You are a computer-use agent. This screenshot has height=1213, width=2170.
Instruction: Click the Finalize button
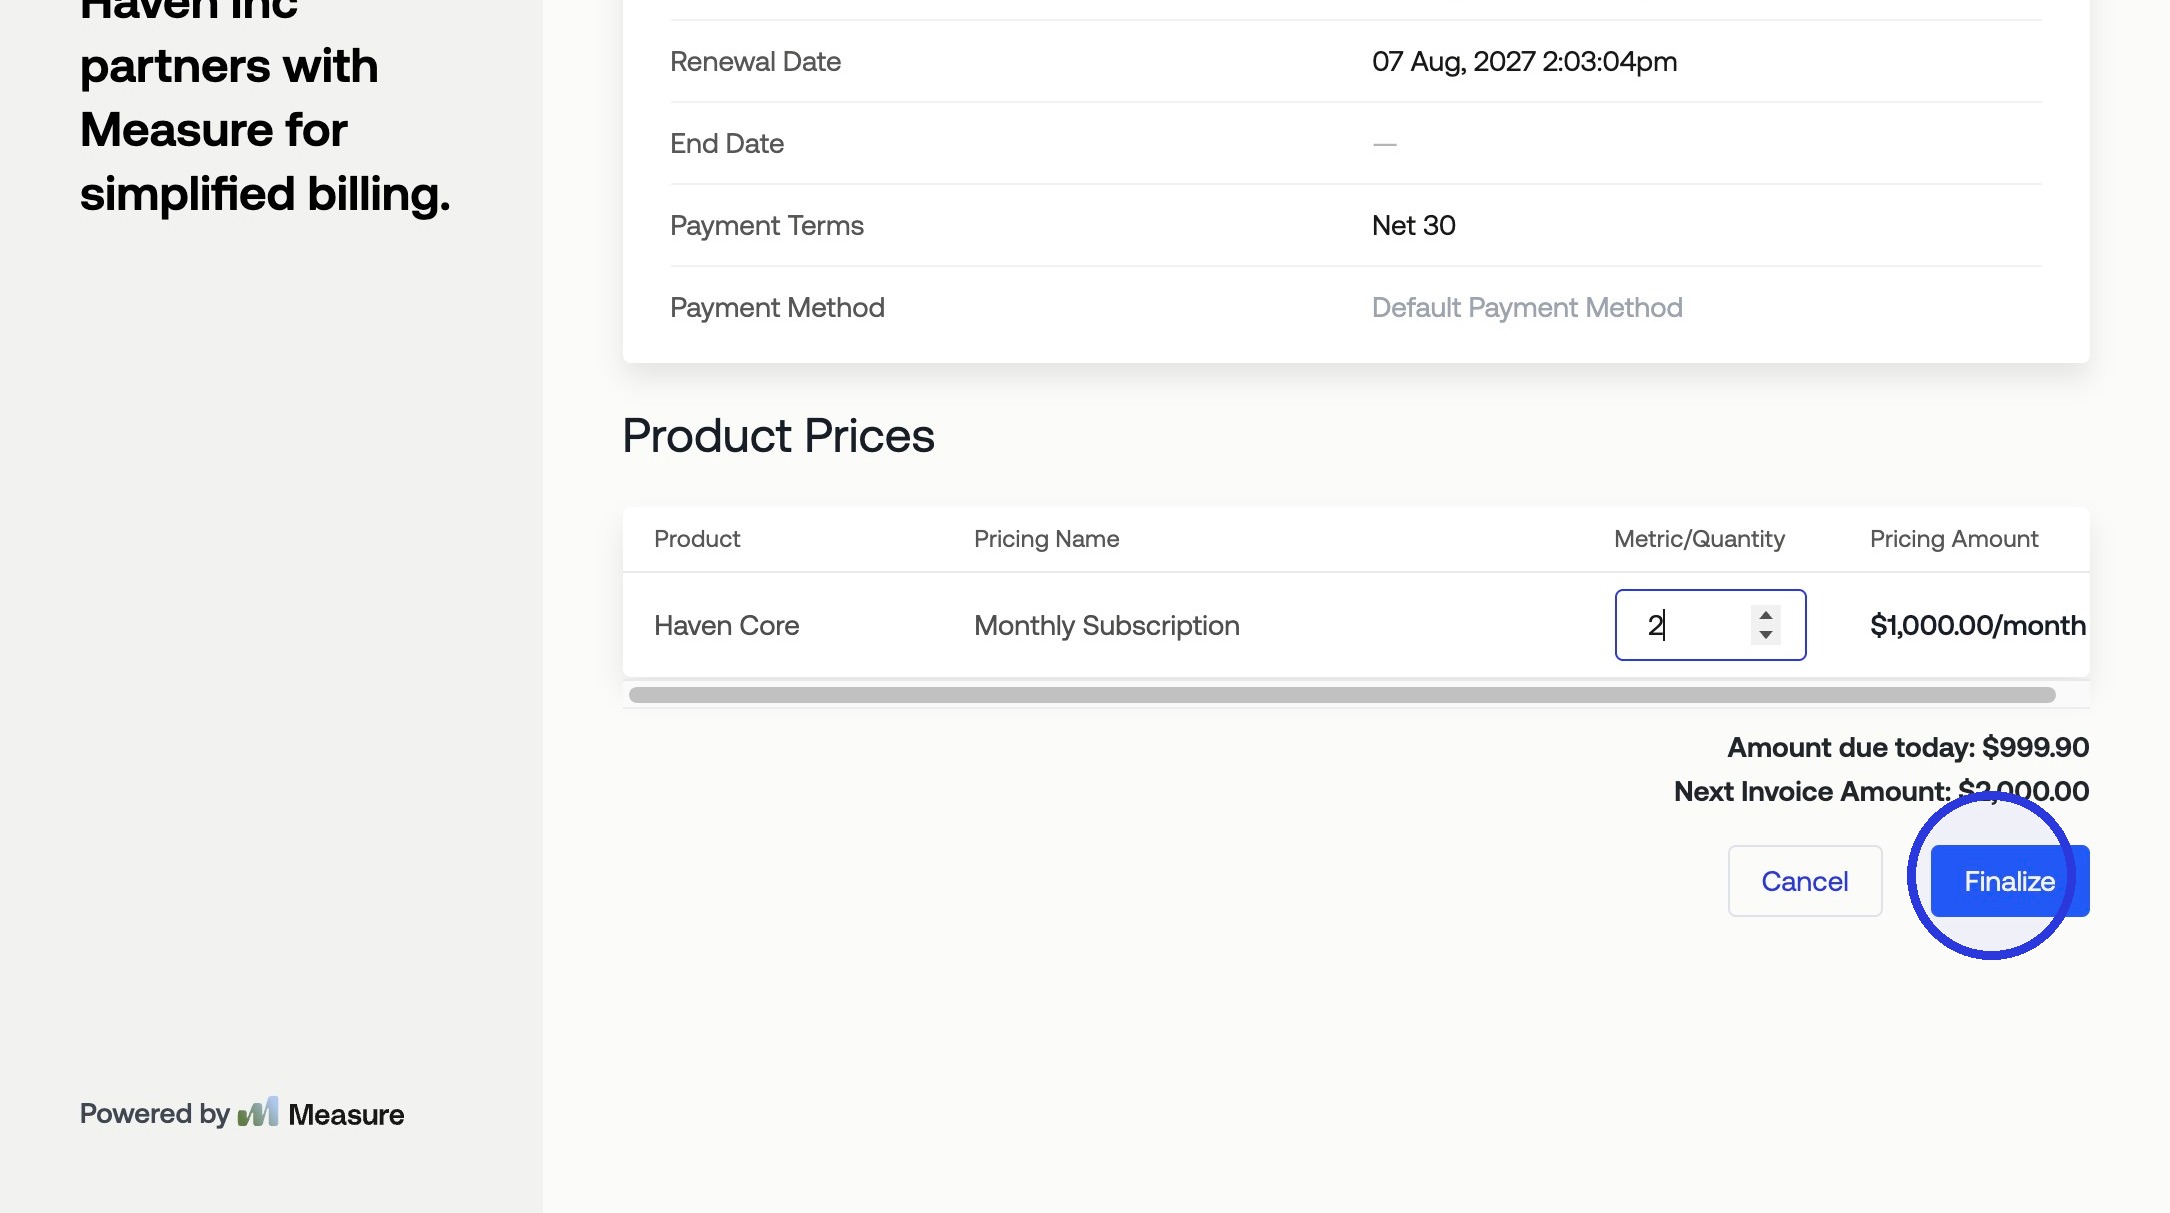pos(2009,881)
